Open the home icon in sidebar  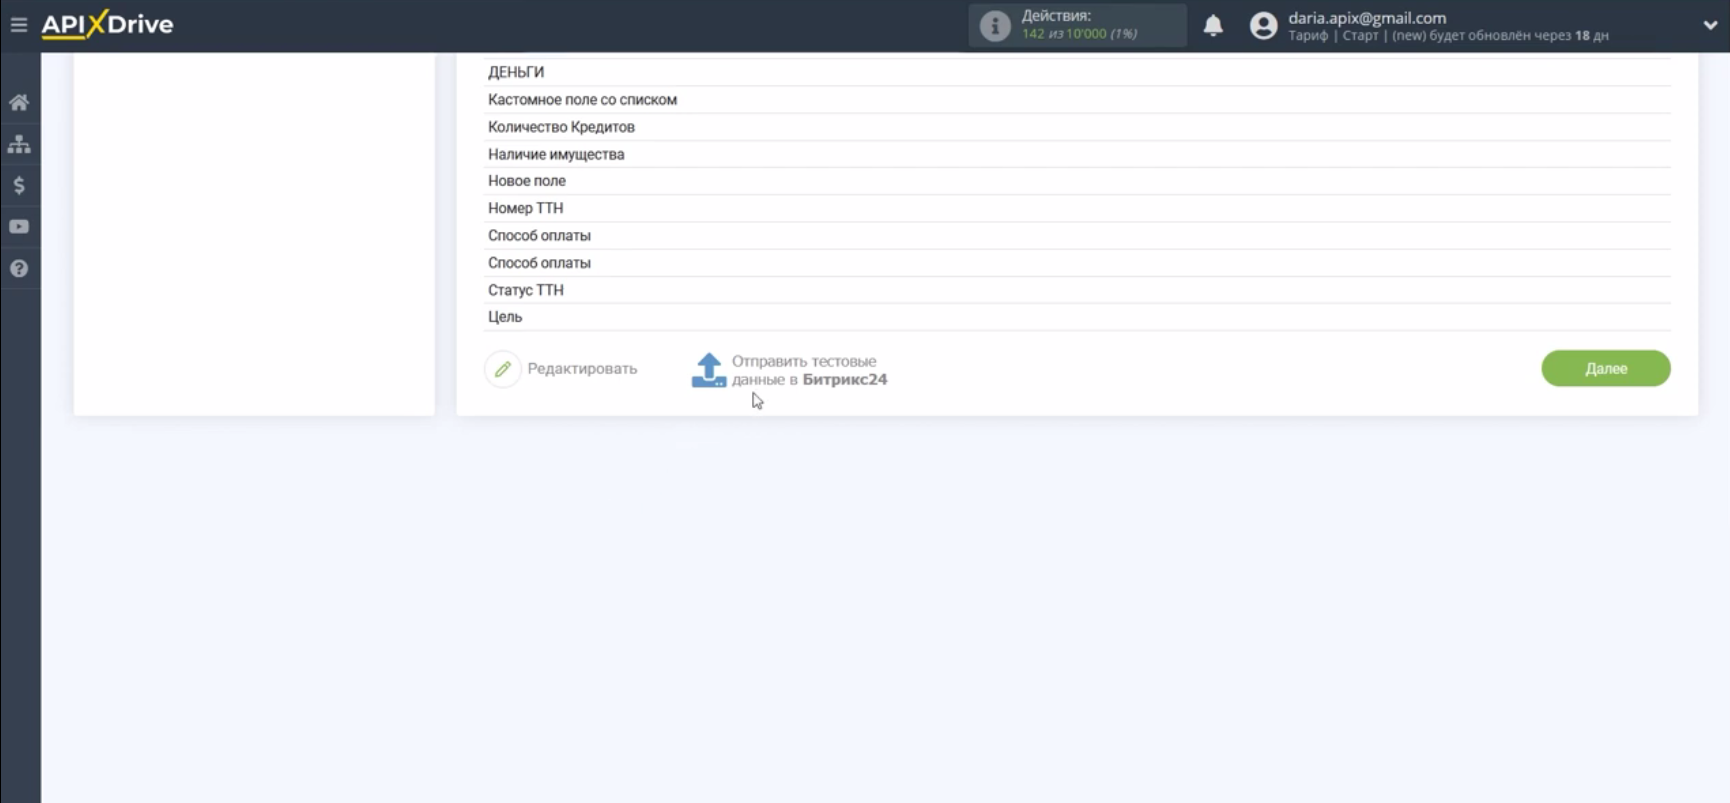[19, 102]
